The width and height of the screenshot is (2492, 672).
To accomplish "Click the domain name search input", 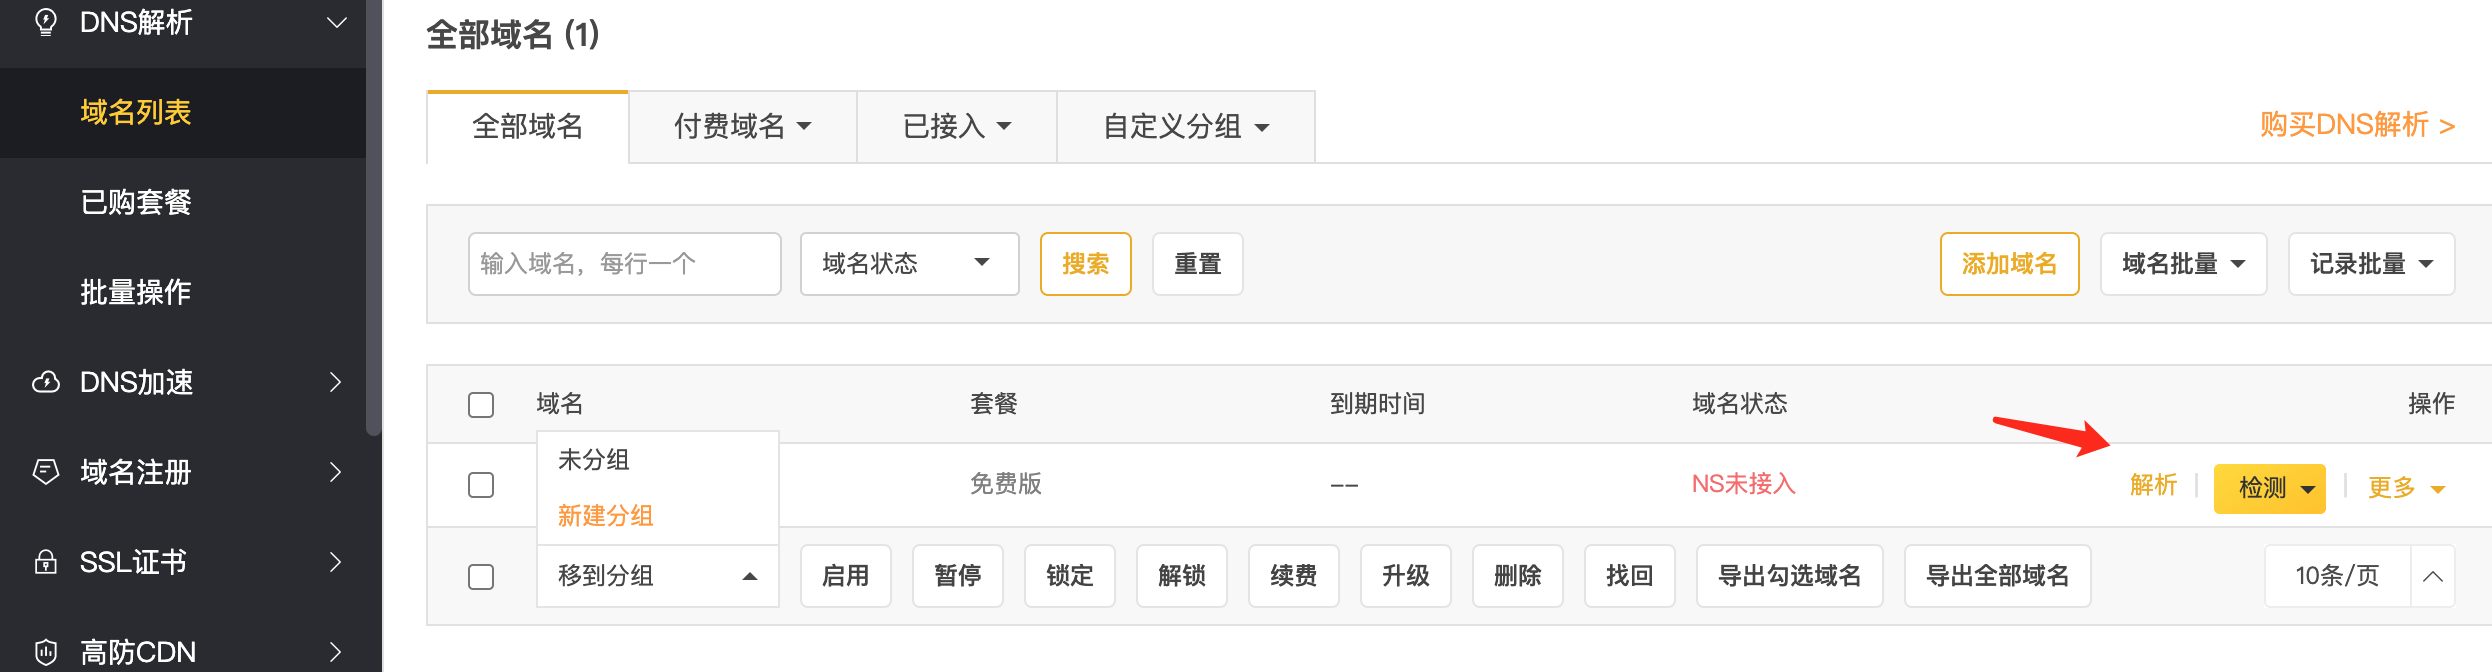I will click(624, 264).
